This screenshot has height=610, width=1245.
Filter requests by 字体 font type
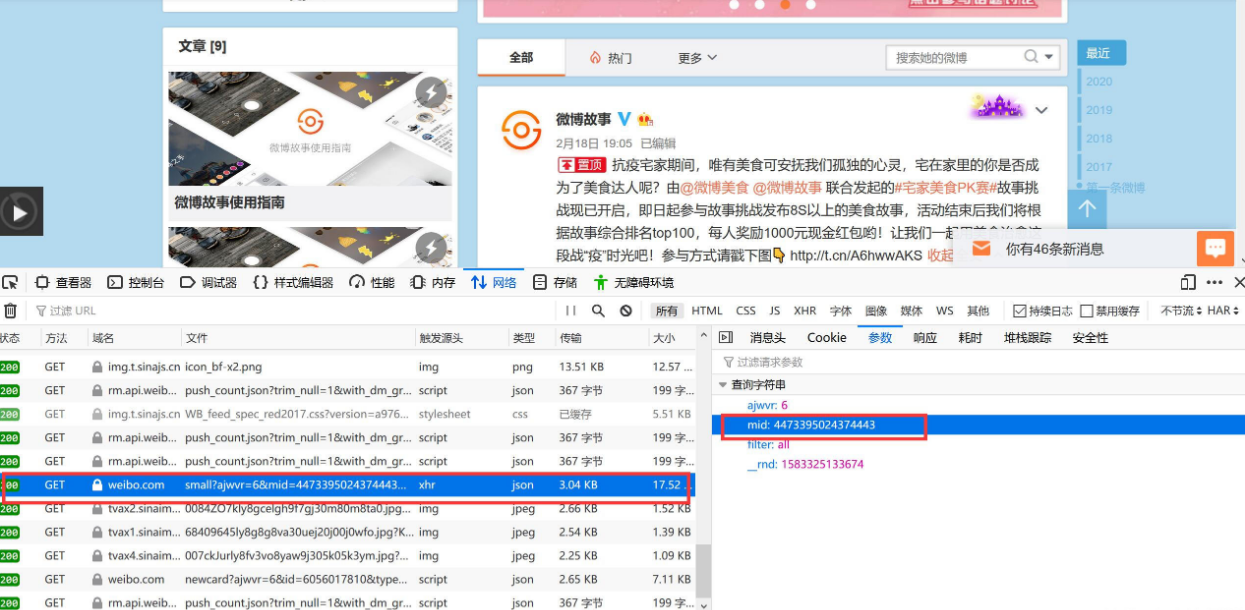(x=841, y=311)
